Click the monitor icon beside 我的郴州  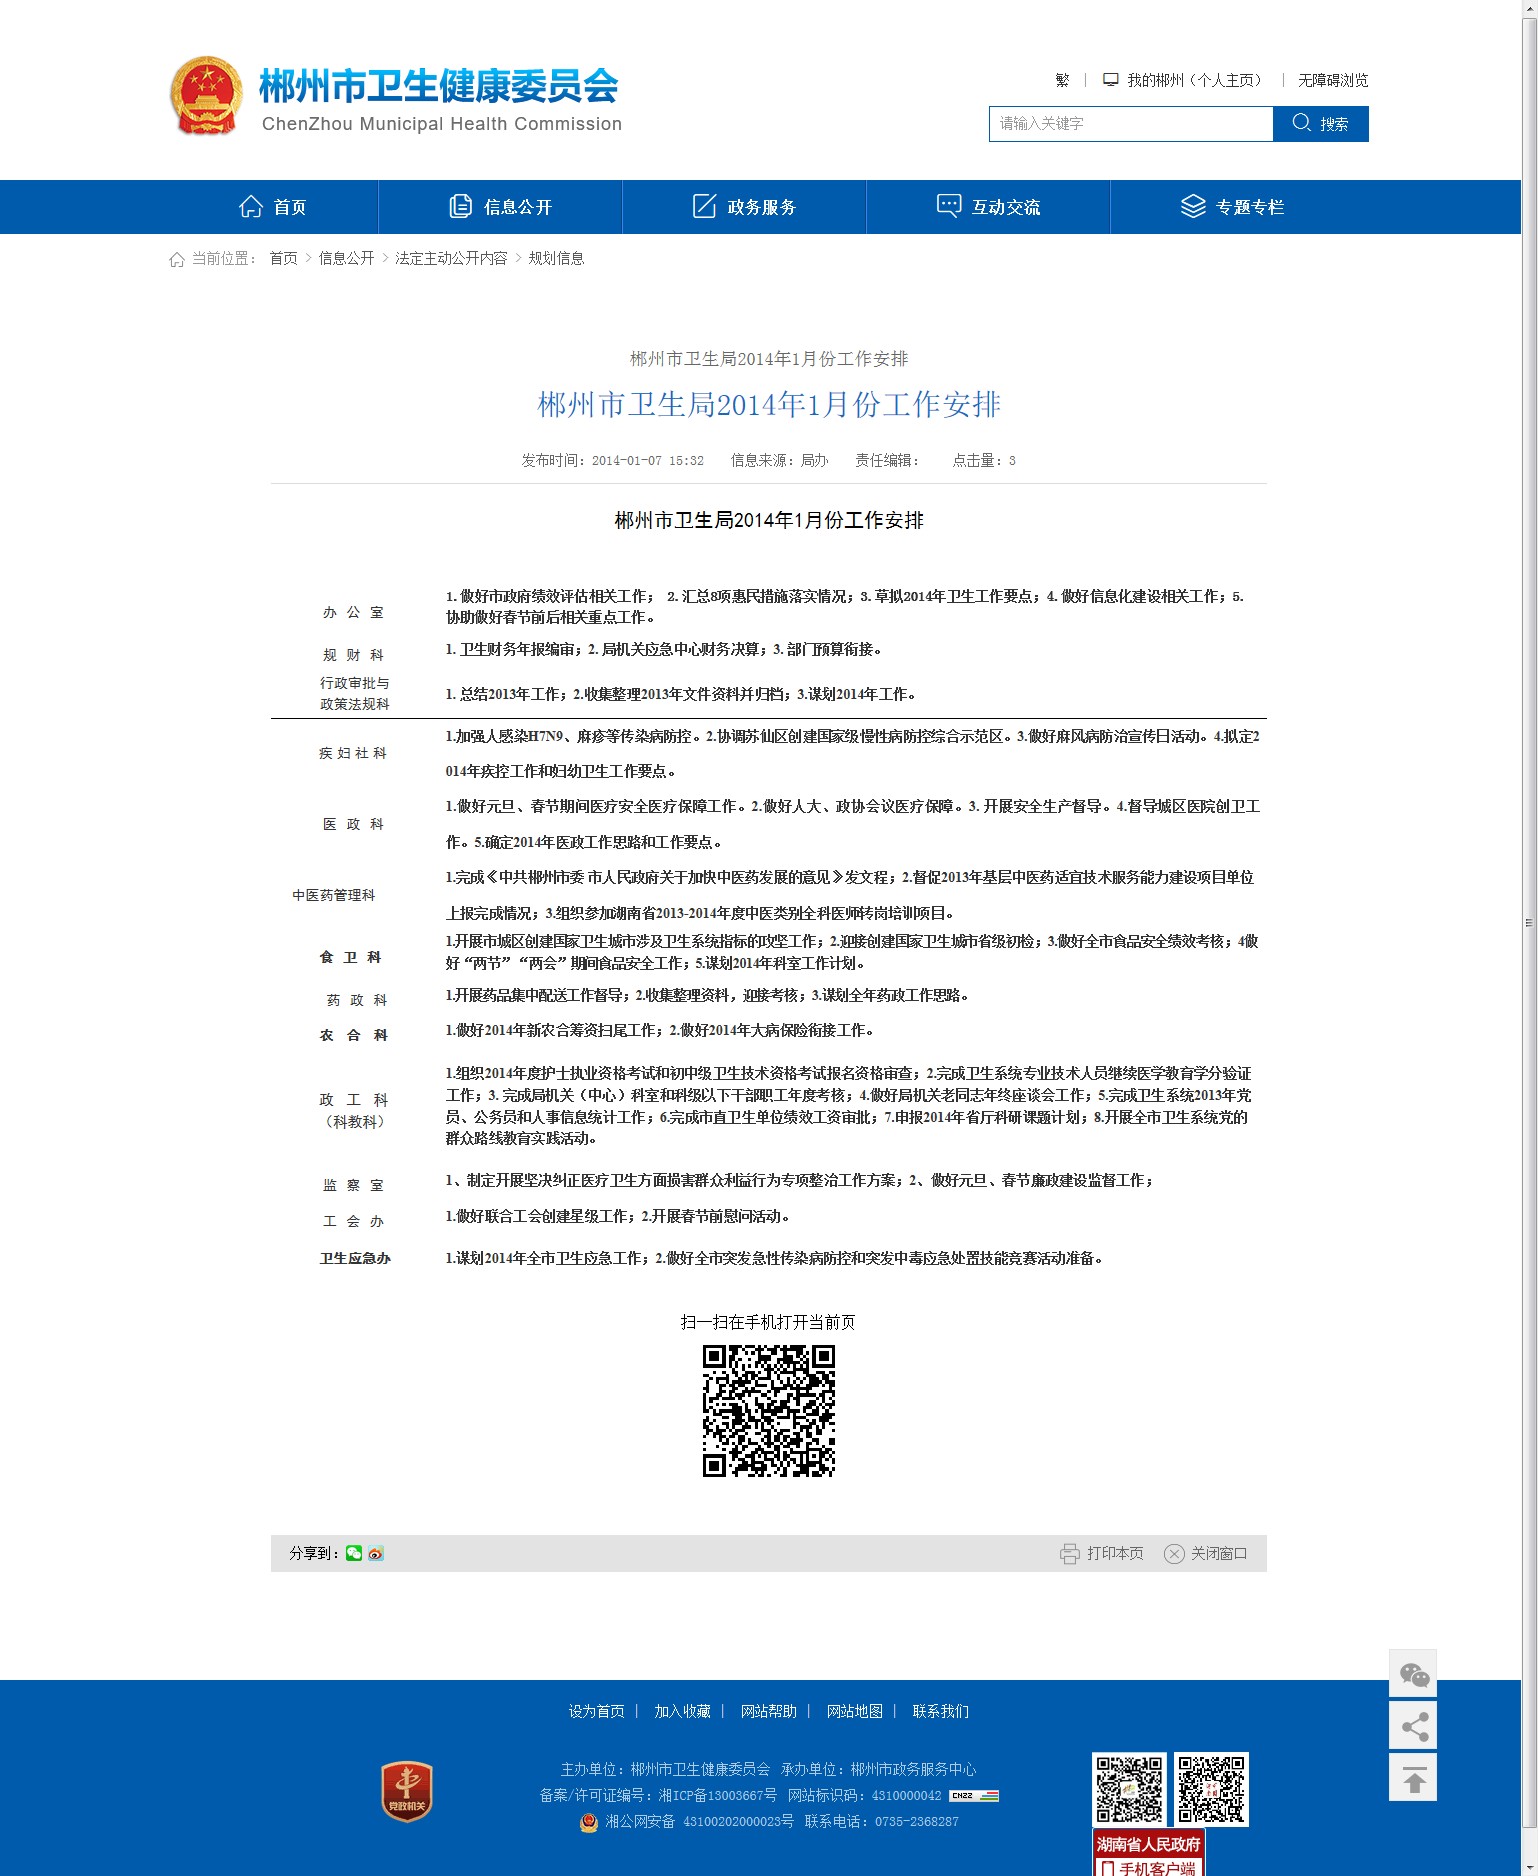point(1110,79)
